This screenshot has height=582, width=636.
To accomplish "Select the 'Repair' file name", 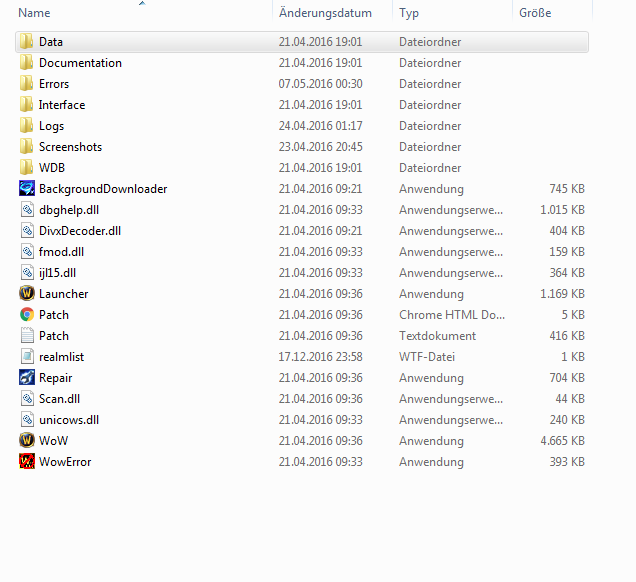I will point(56,378).
